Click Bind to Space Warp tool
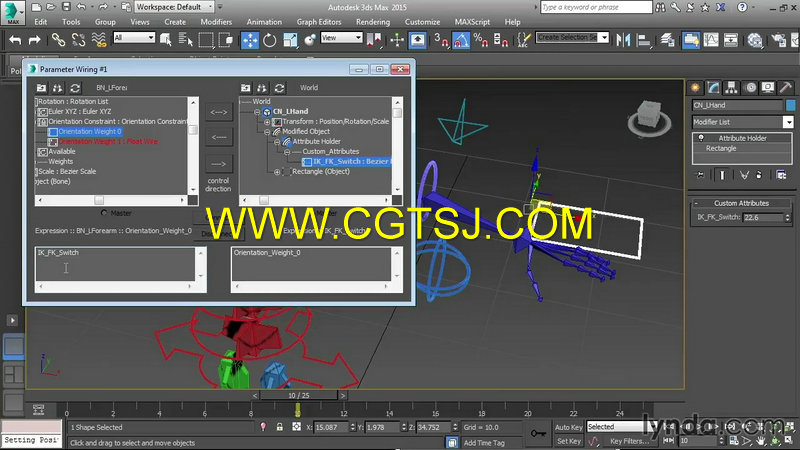800x450 pixels. 98,40
